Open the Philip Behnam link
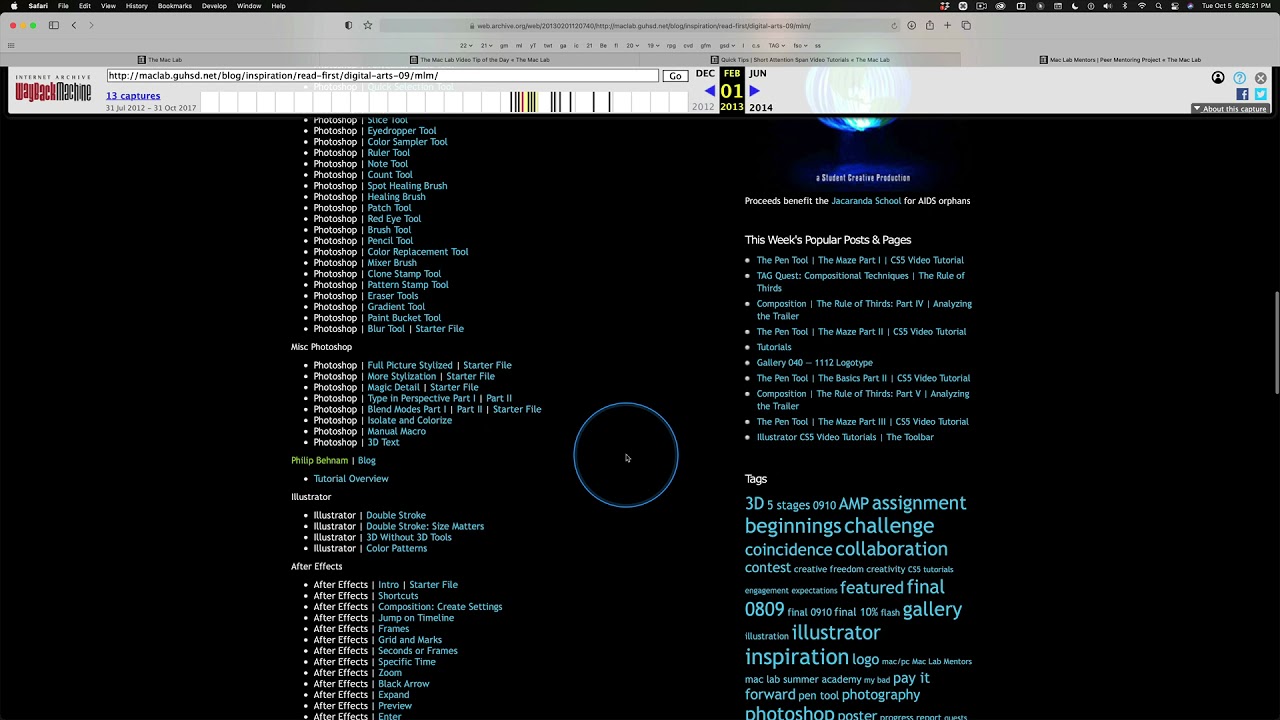Viewport: 1280px width, 720px height. (319, 460)
